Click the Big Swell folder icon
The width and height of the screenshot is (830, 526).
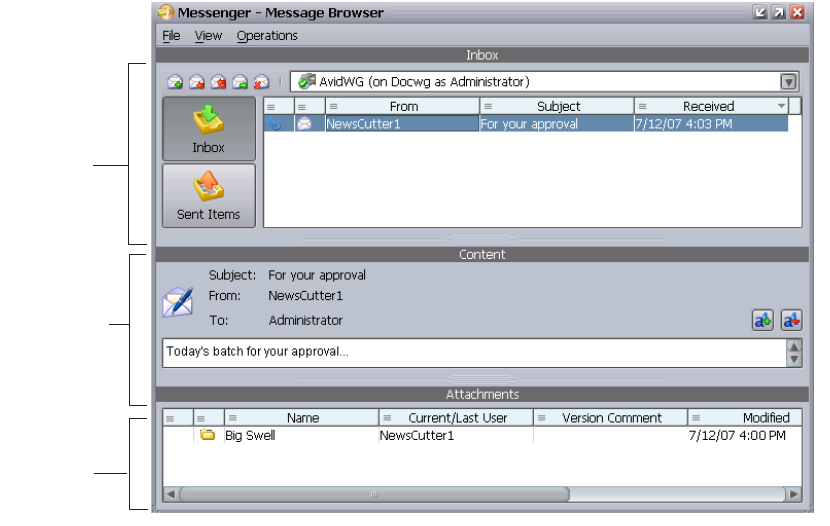pos(208,436)
